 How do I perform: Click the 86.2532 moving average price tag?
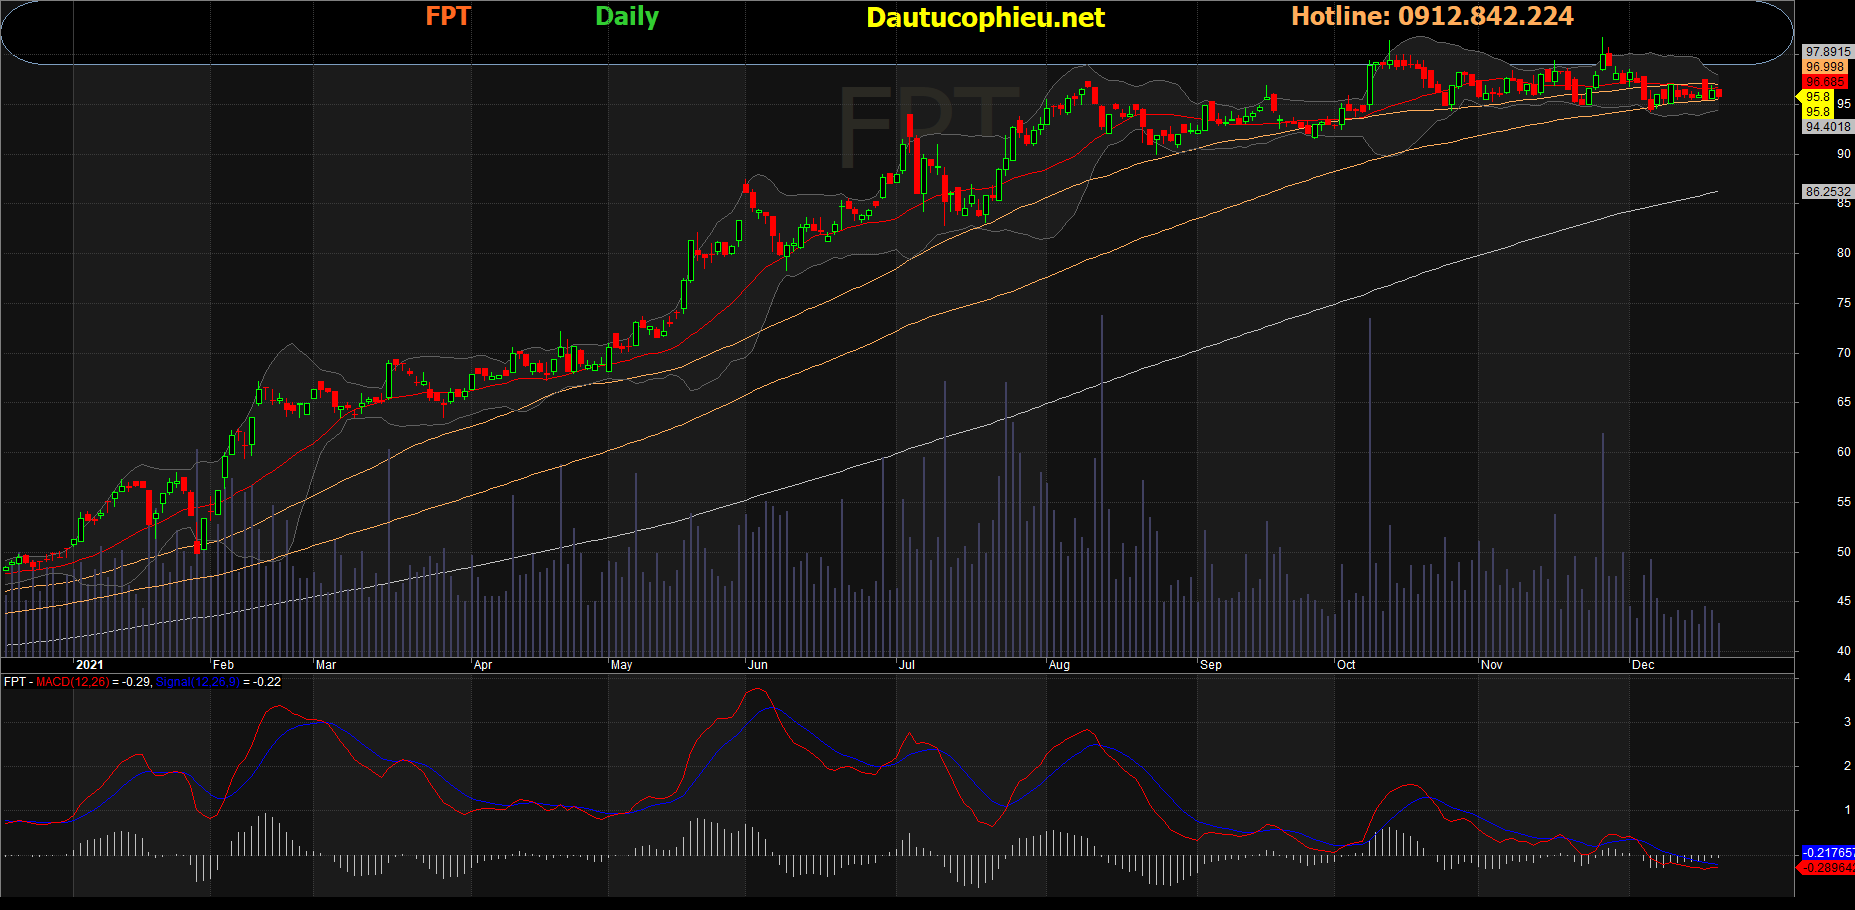click(x=1827, y=191)
